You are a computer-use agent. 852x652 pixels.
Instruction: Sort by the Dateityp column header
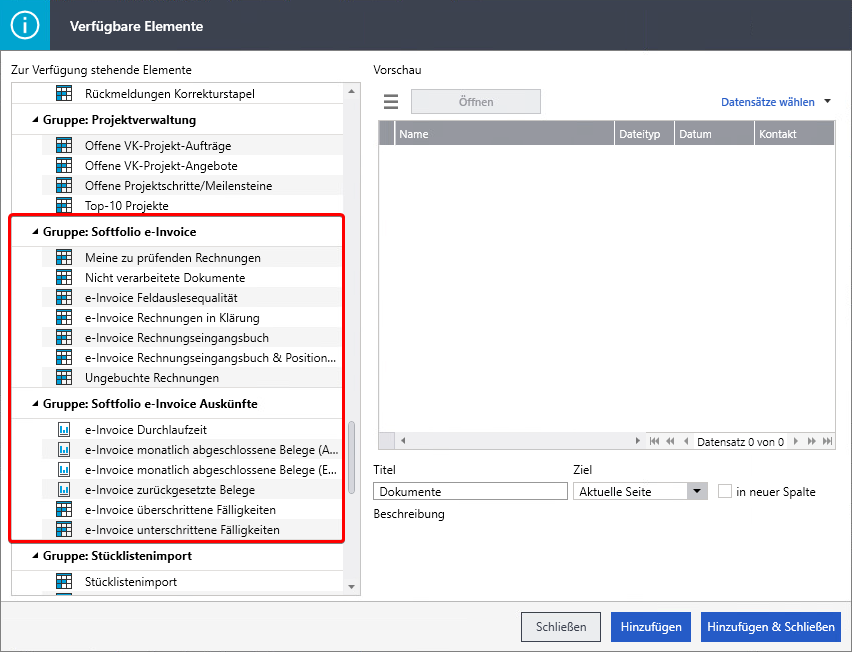(x=640, y=134)
